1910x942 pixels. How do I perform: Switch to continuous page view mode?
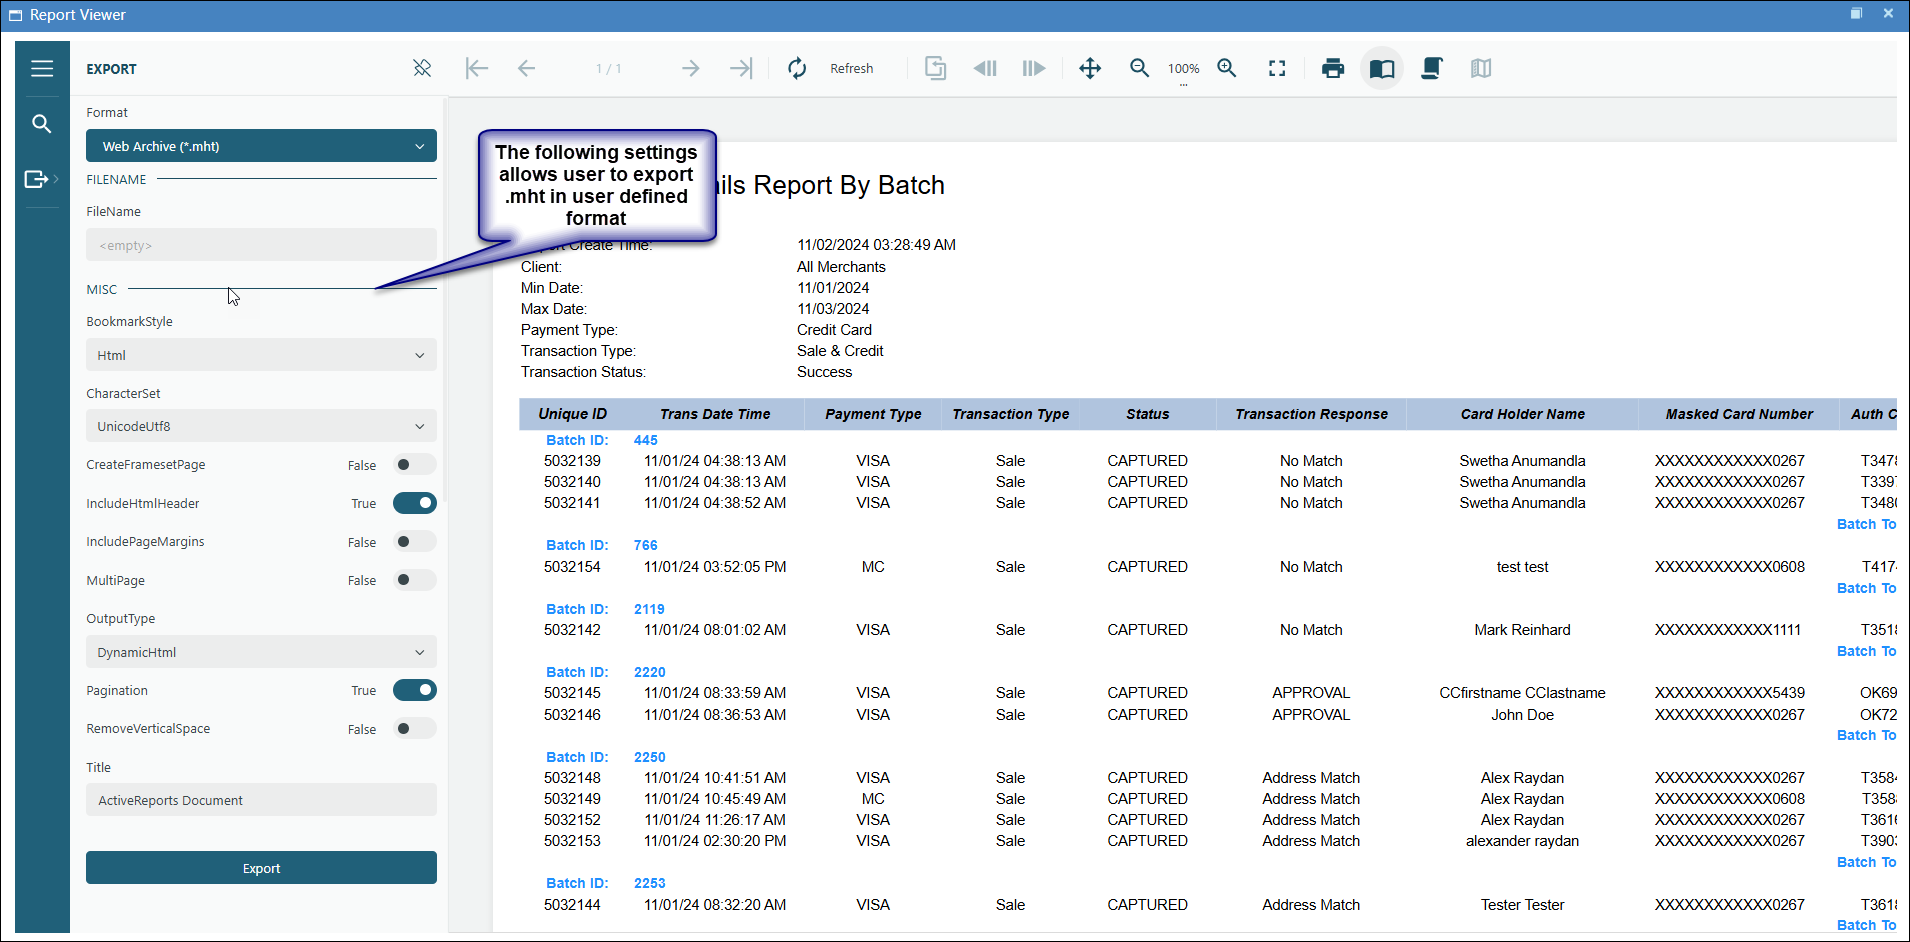pos(1431,68)
